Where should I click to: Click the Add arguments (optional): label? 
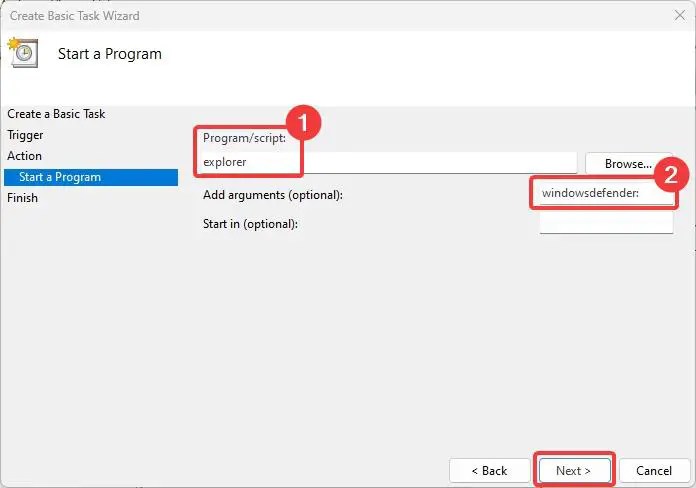(x=273, y=195)
